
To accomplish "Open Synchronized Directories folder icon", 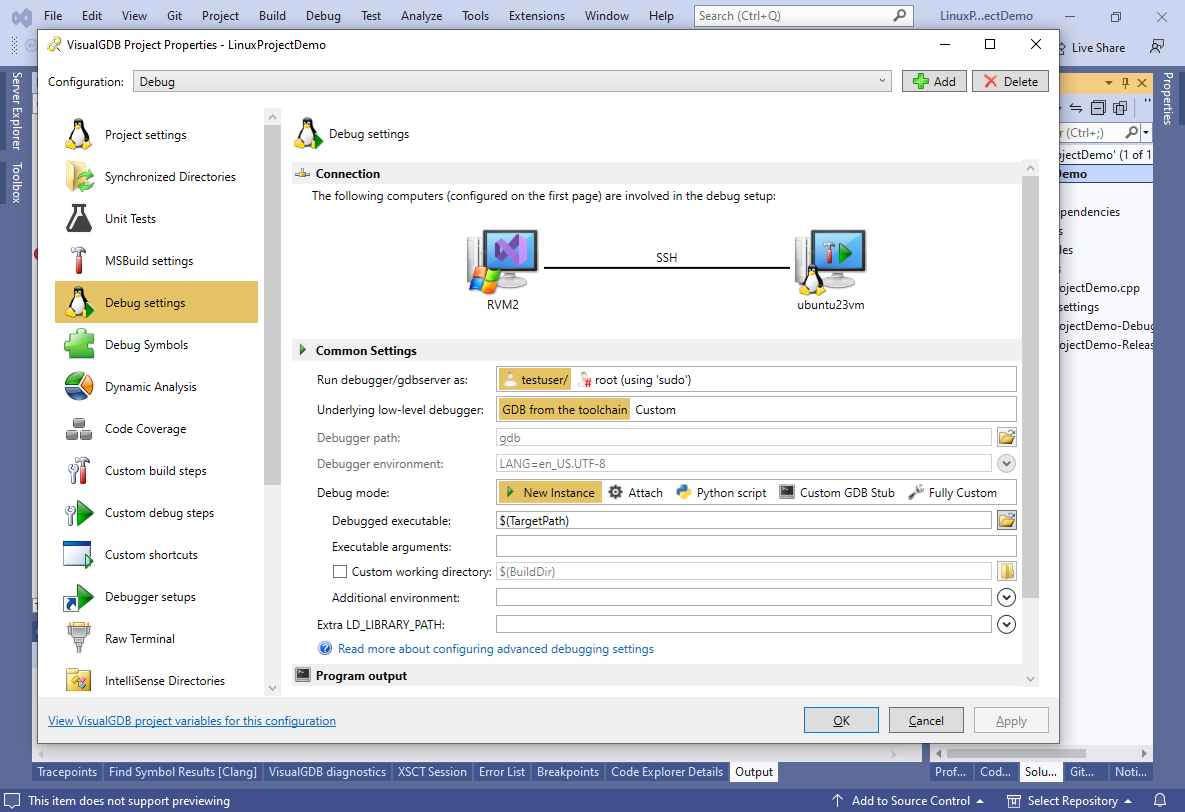I will (79, 176).
